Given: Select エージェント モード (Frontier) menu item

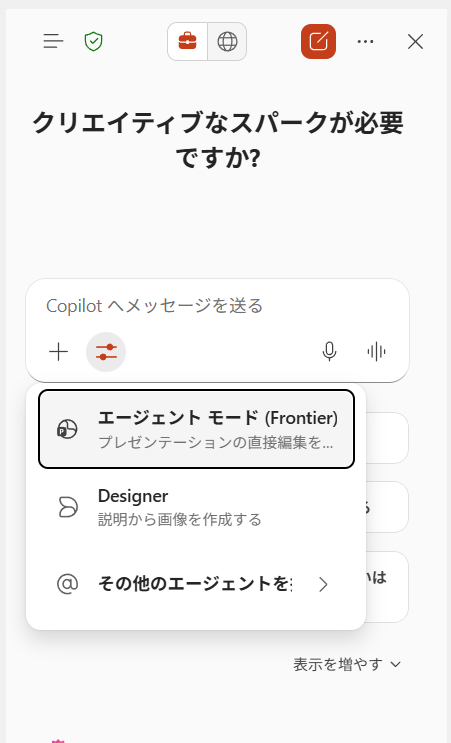Looking at the screenshot, I should [196, 429].
